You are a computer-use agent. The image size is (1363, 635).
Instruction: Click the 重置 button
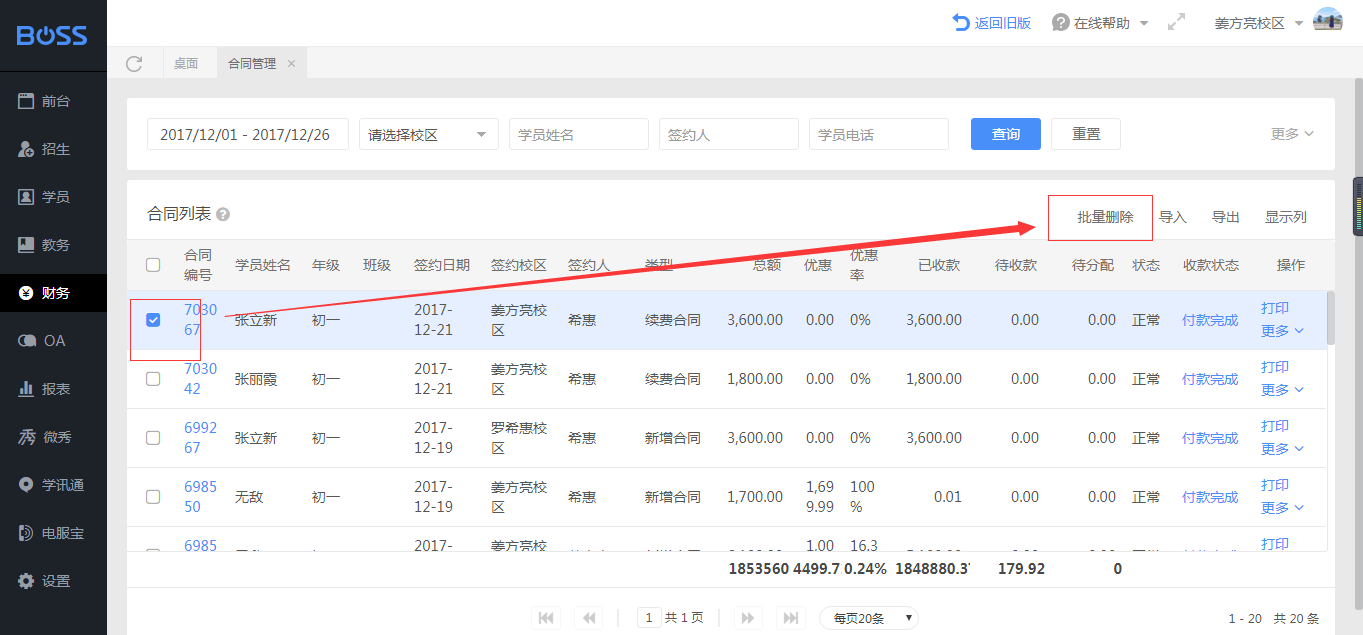click(x=1086, y=134)
